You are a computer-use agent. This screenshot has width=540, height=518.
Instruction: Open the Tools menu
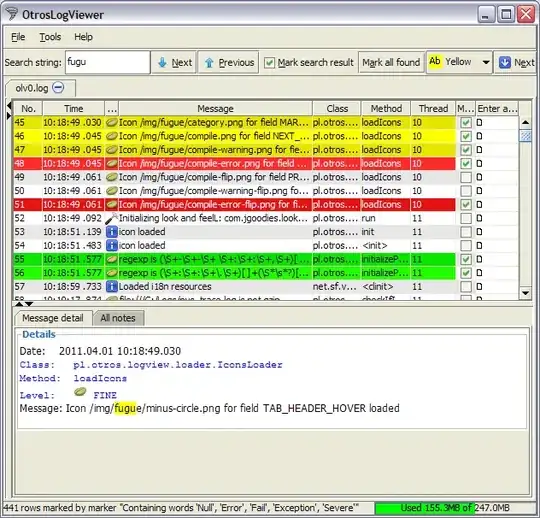[x=50, y=37]
